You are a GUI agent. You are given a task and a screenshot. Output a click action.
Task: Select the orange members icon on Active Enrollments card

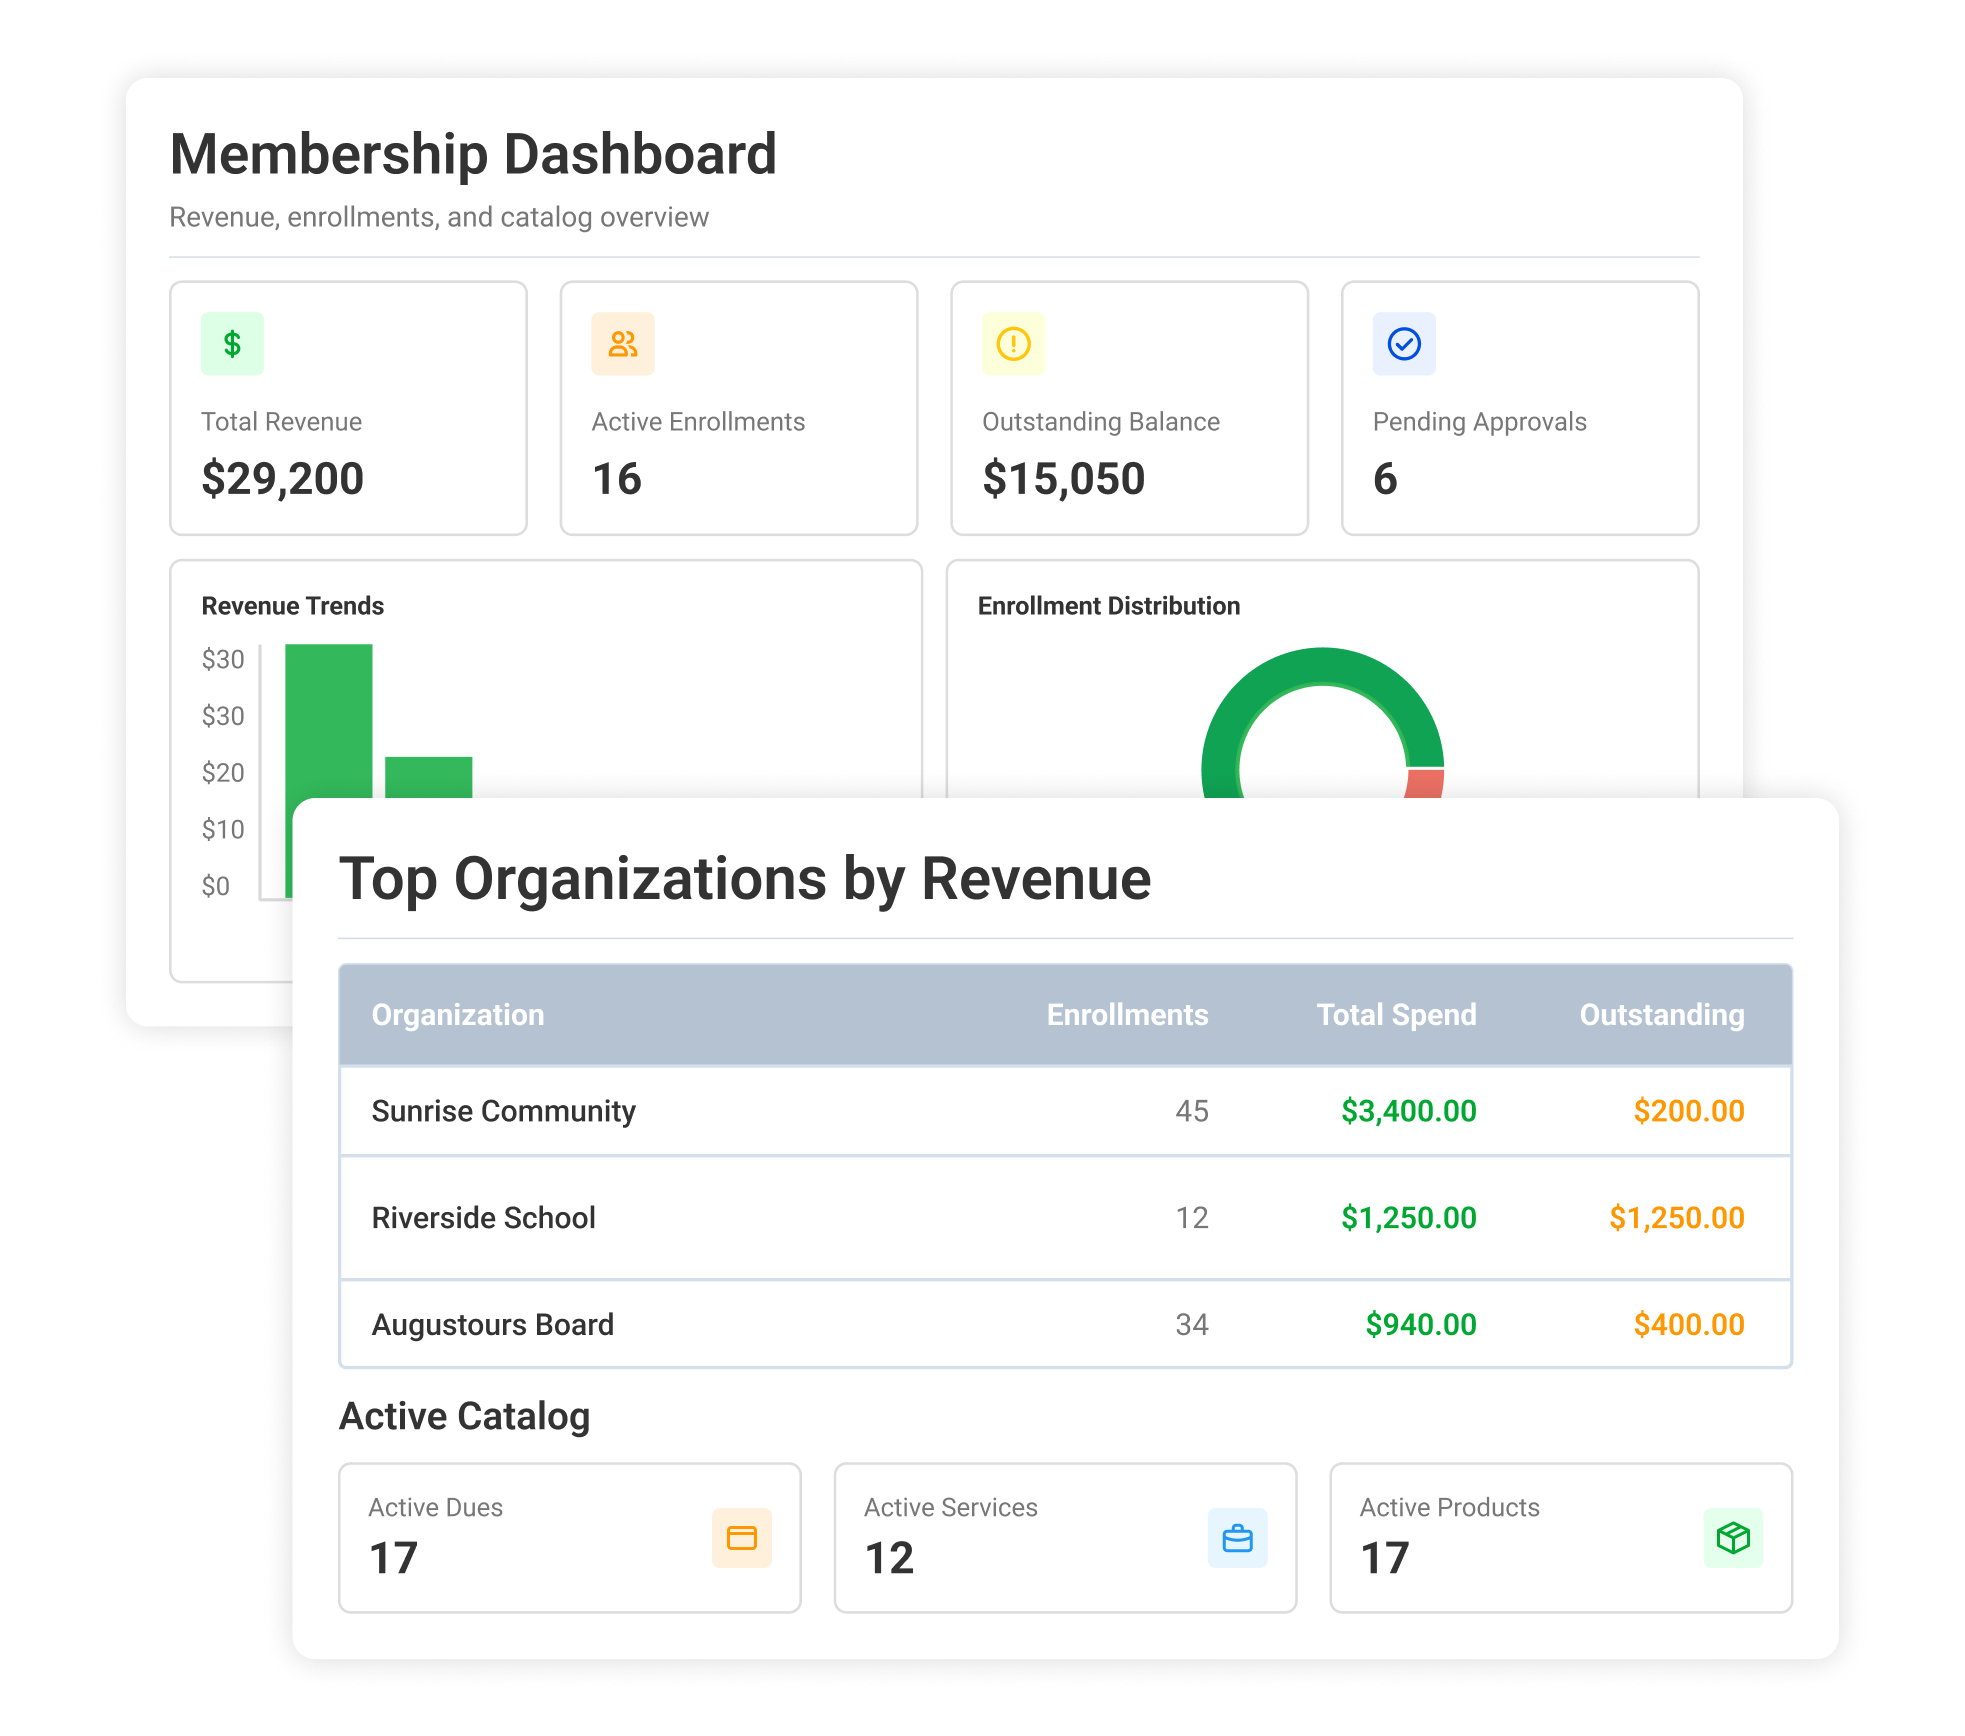click(x=622, y=343)
